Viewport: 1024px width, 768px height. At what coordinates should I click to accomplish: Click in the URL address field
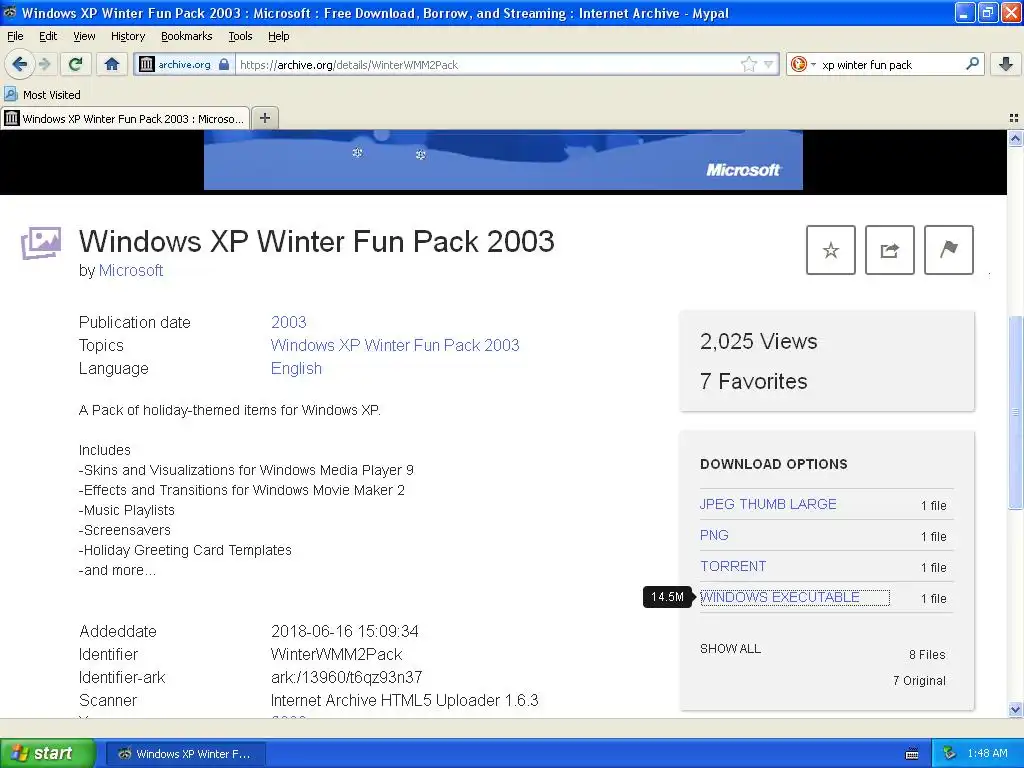pos(487,64)
